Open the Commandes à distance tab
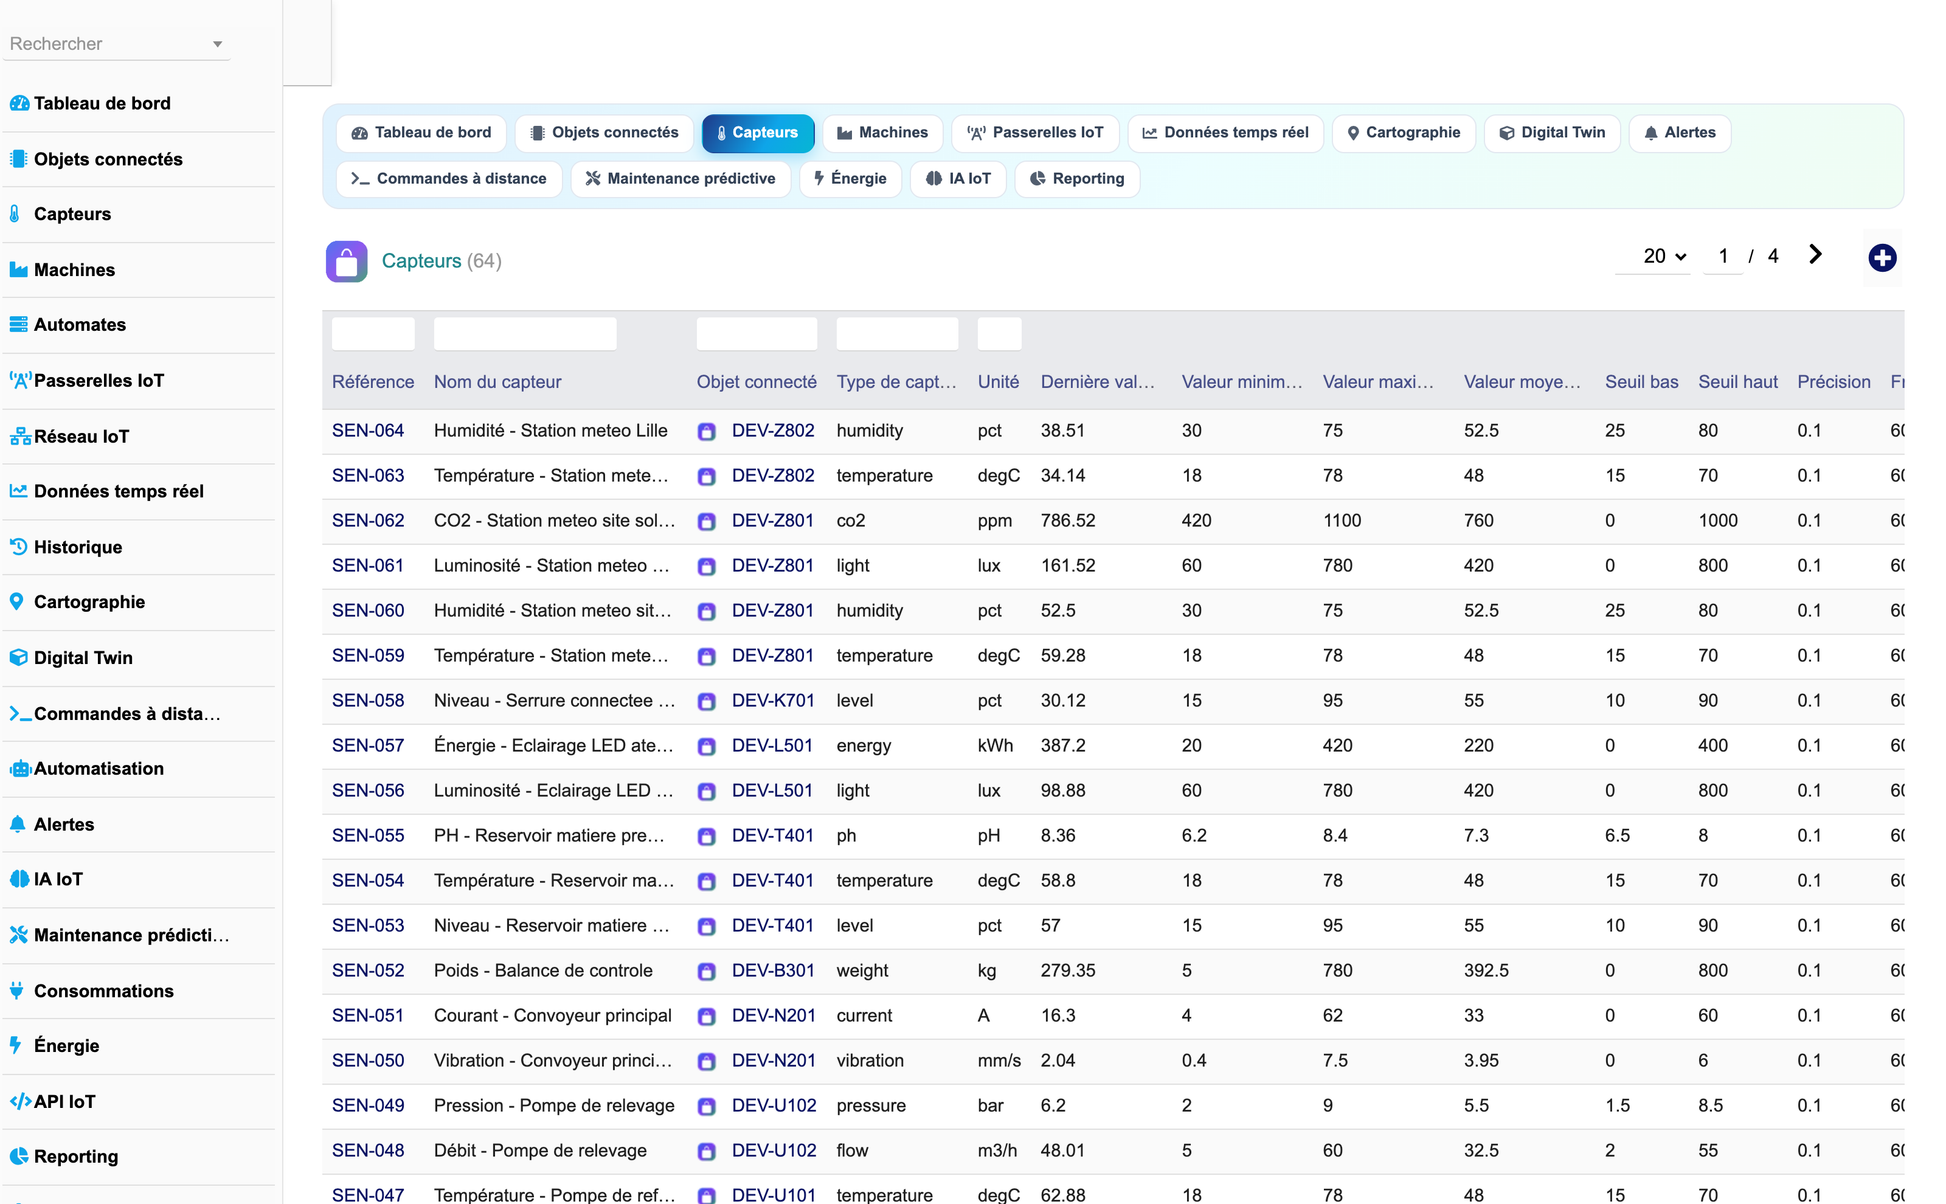This screenshot has height=1204, width=1946. 449,179
